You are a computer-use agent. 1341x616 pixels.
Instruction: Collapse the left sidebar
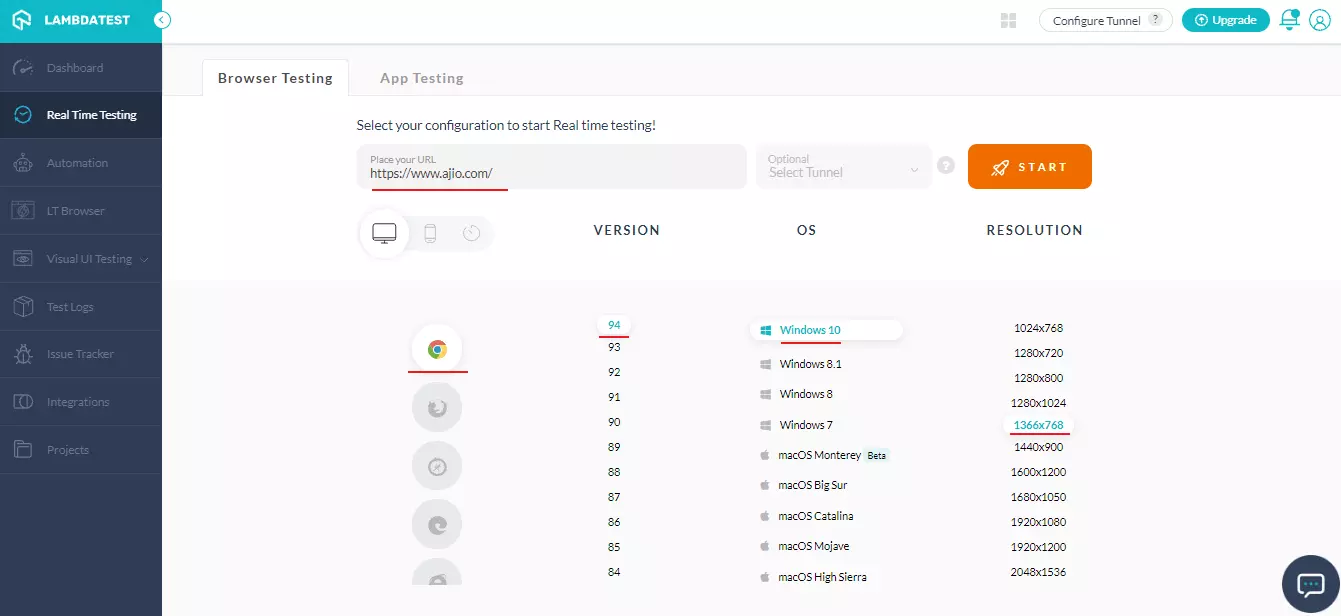pyautogui.click(x=163, y=20)
